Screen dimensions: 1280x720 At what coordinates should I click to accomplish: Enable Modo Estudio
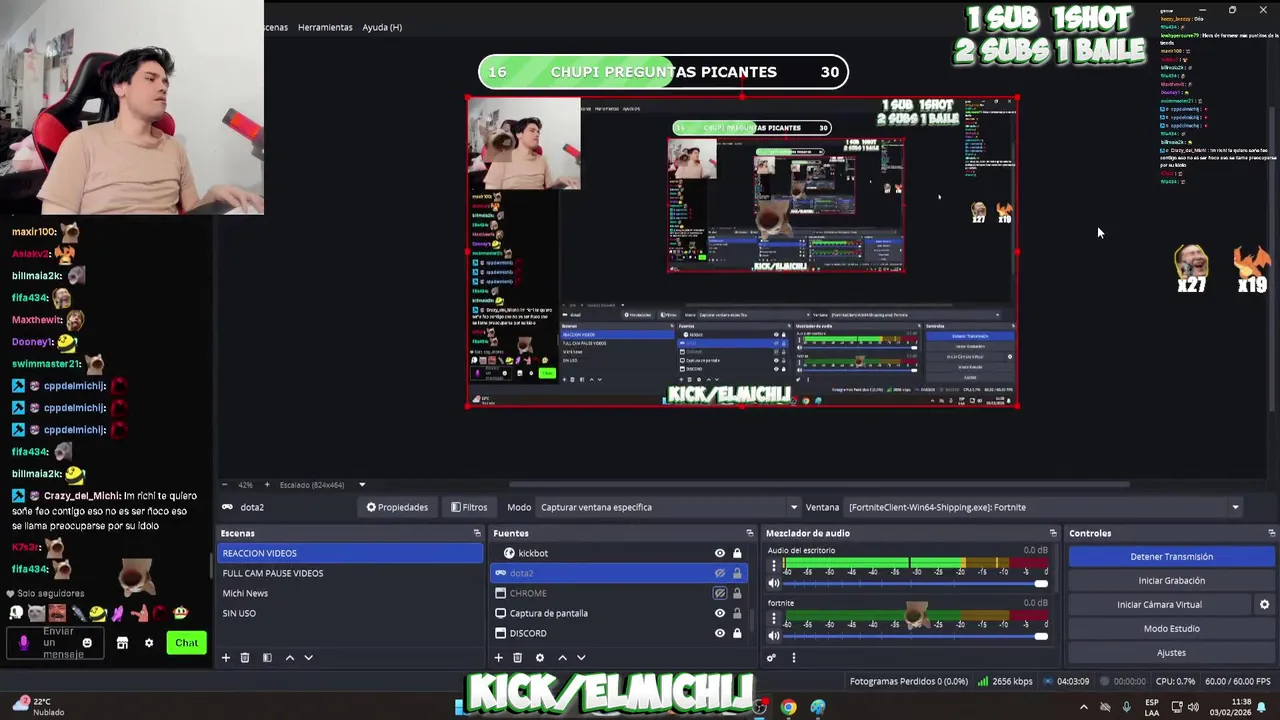coord(1171,629)
